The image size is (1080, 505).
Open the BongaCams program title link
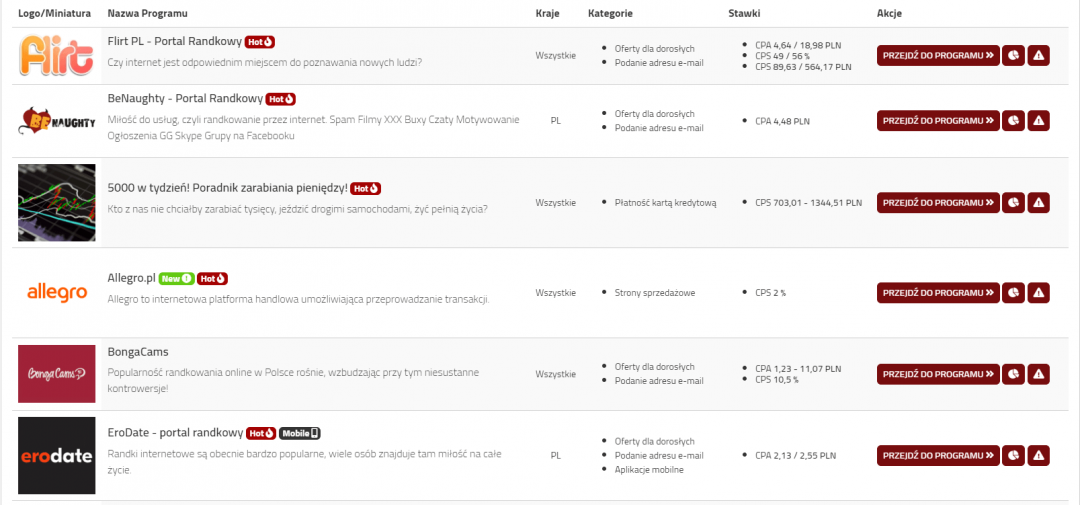pyautogui.click(x=138, y=352)
